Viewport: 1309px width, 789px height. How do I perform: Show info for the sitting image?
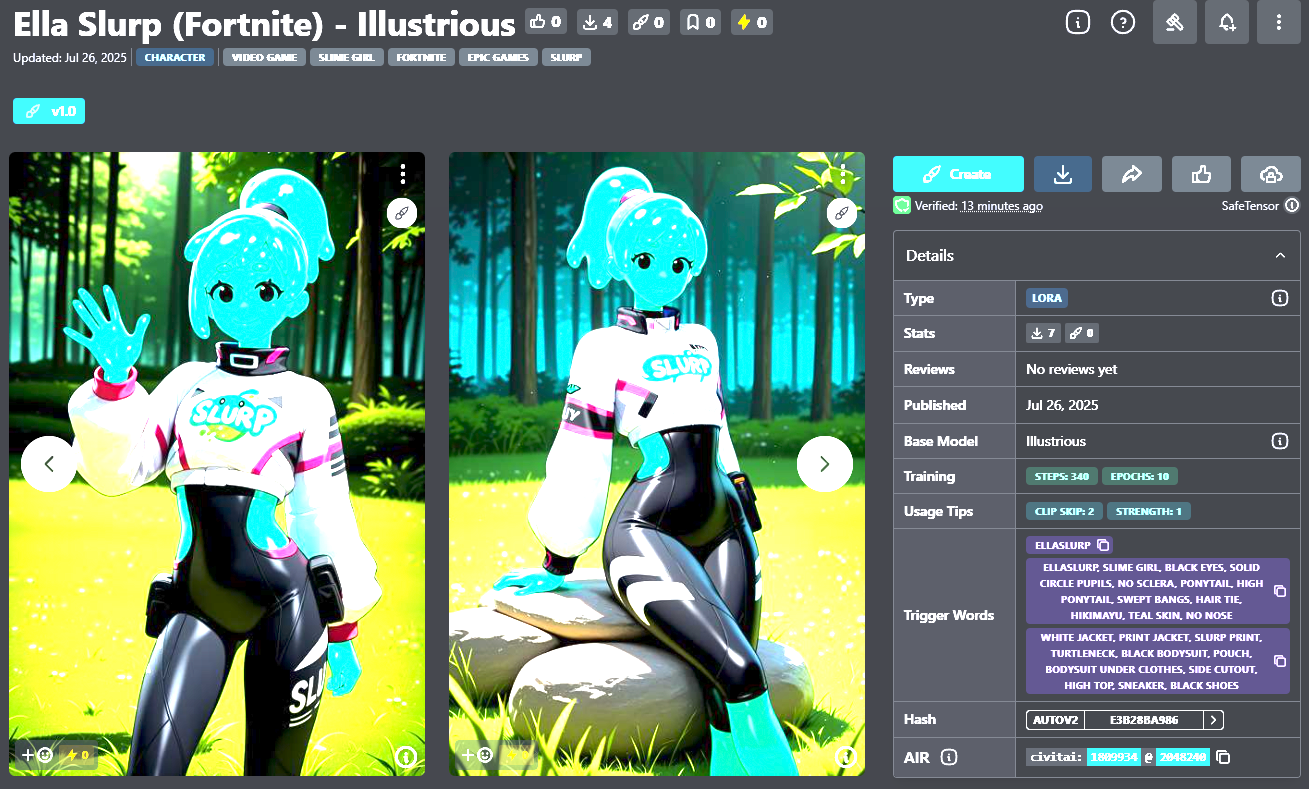[846, 756]
